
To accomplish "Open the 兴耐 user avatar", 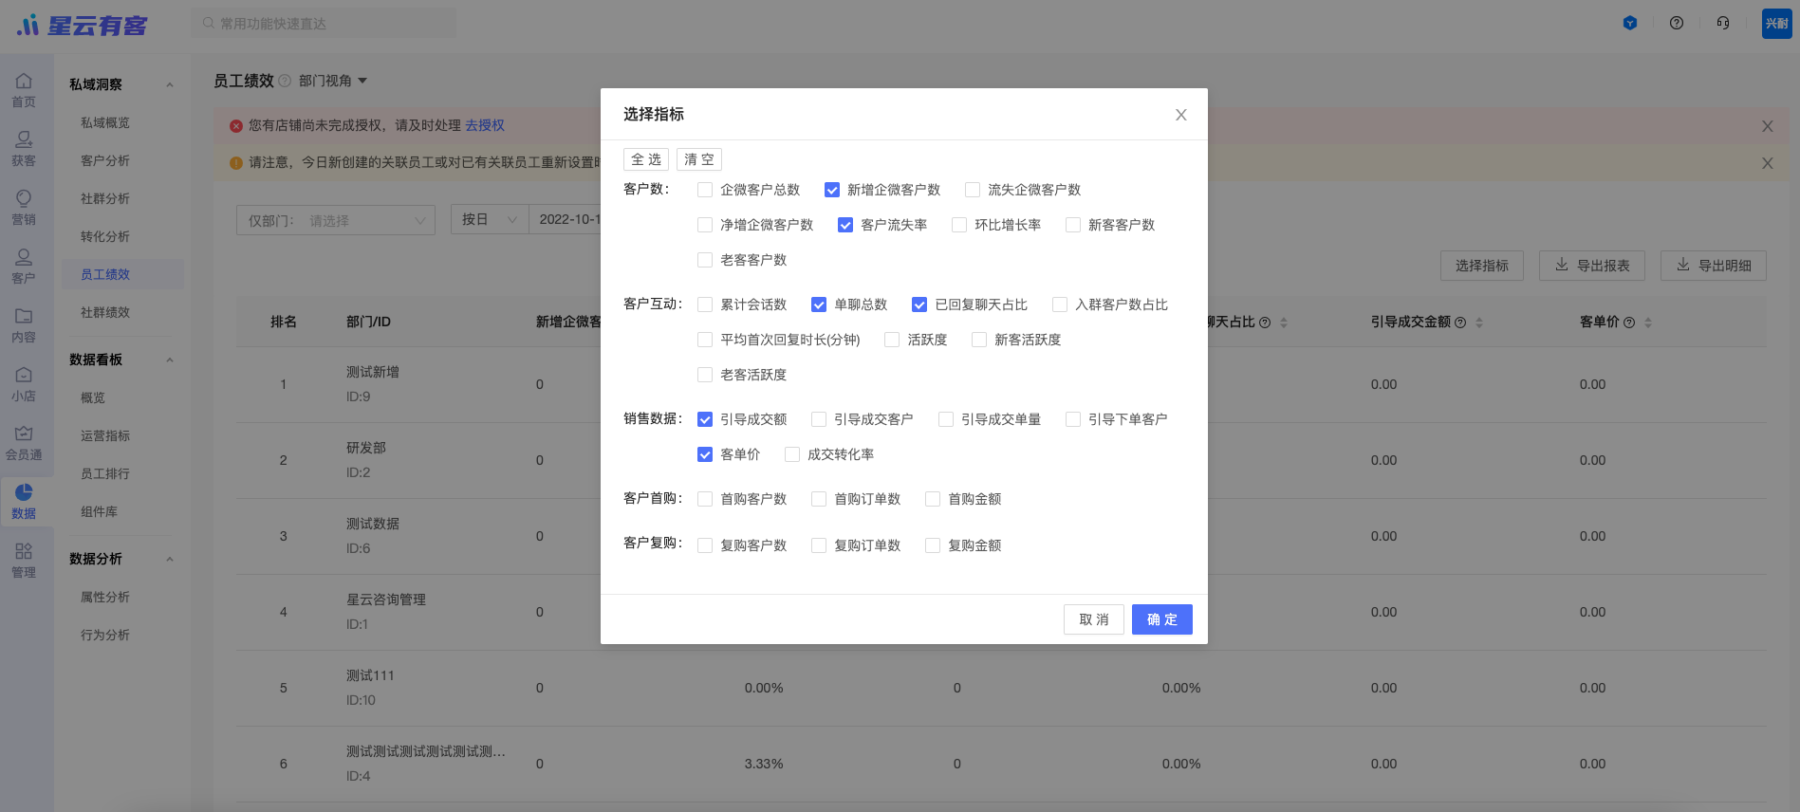I will coord(1777,23).
